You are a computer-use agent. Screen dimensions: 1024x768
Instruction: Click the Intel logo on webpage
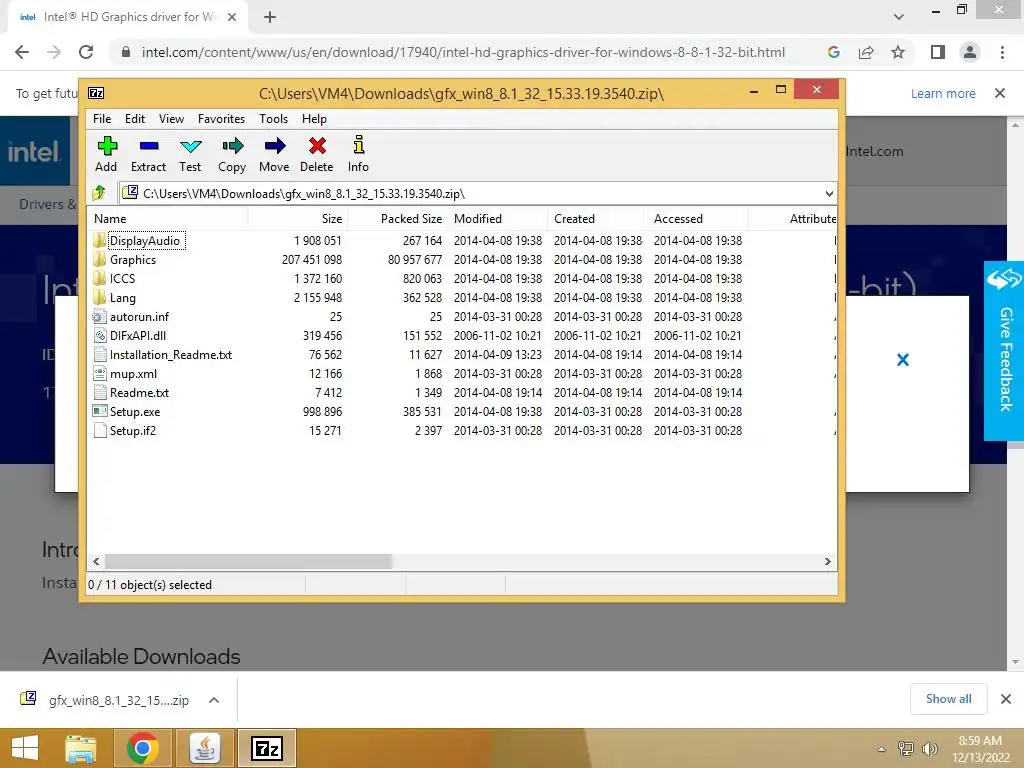point(34,152)
